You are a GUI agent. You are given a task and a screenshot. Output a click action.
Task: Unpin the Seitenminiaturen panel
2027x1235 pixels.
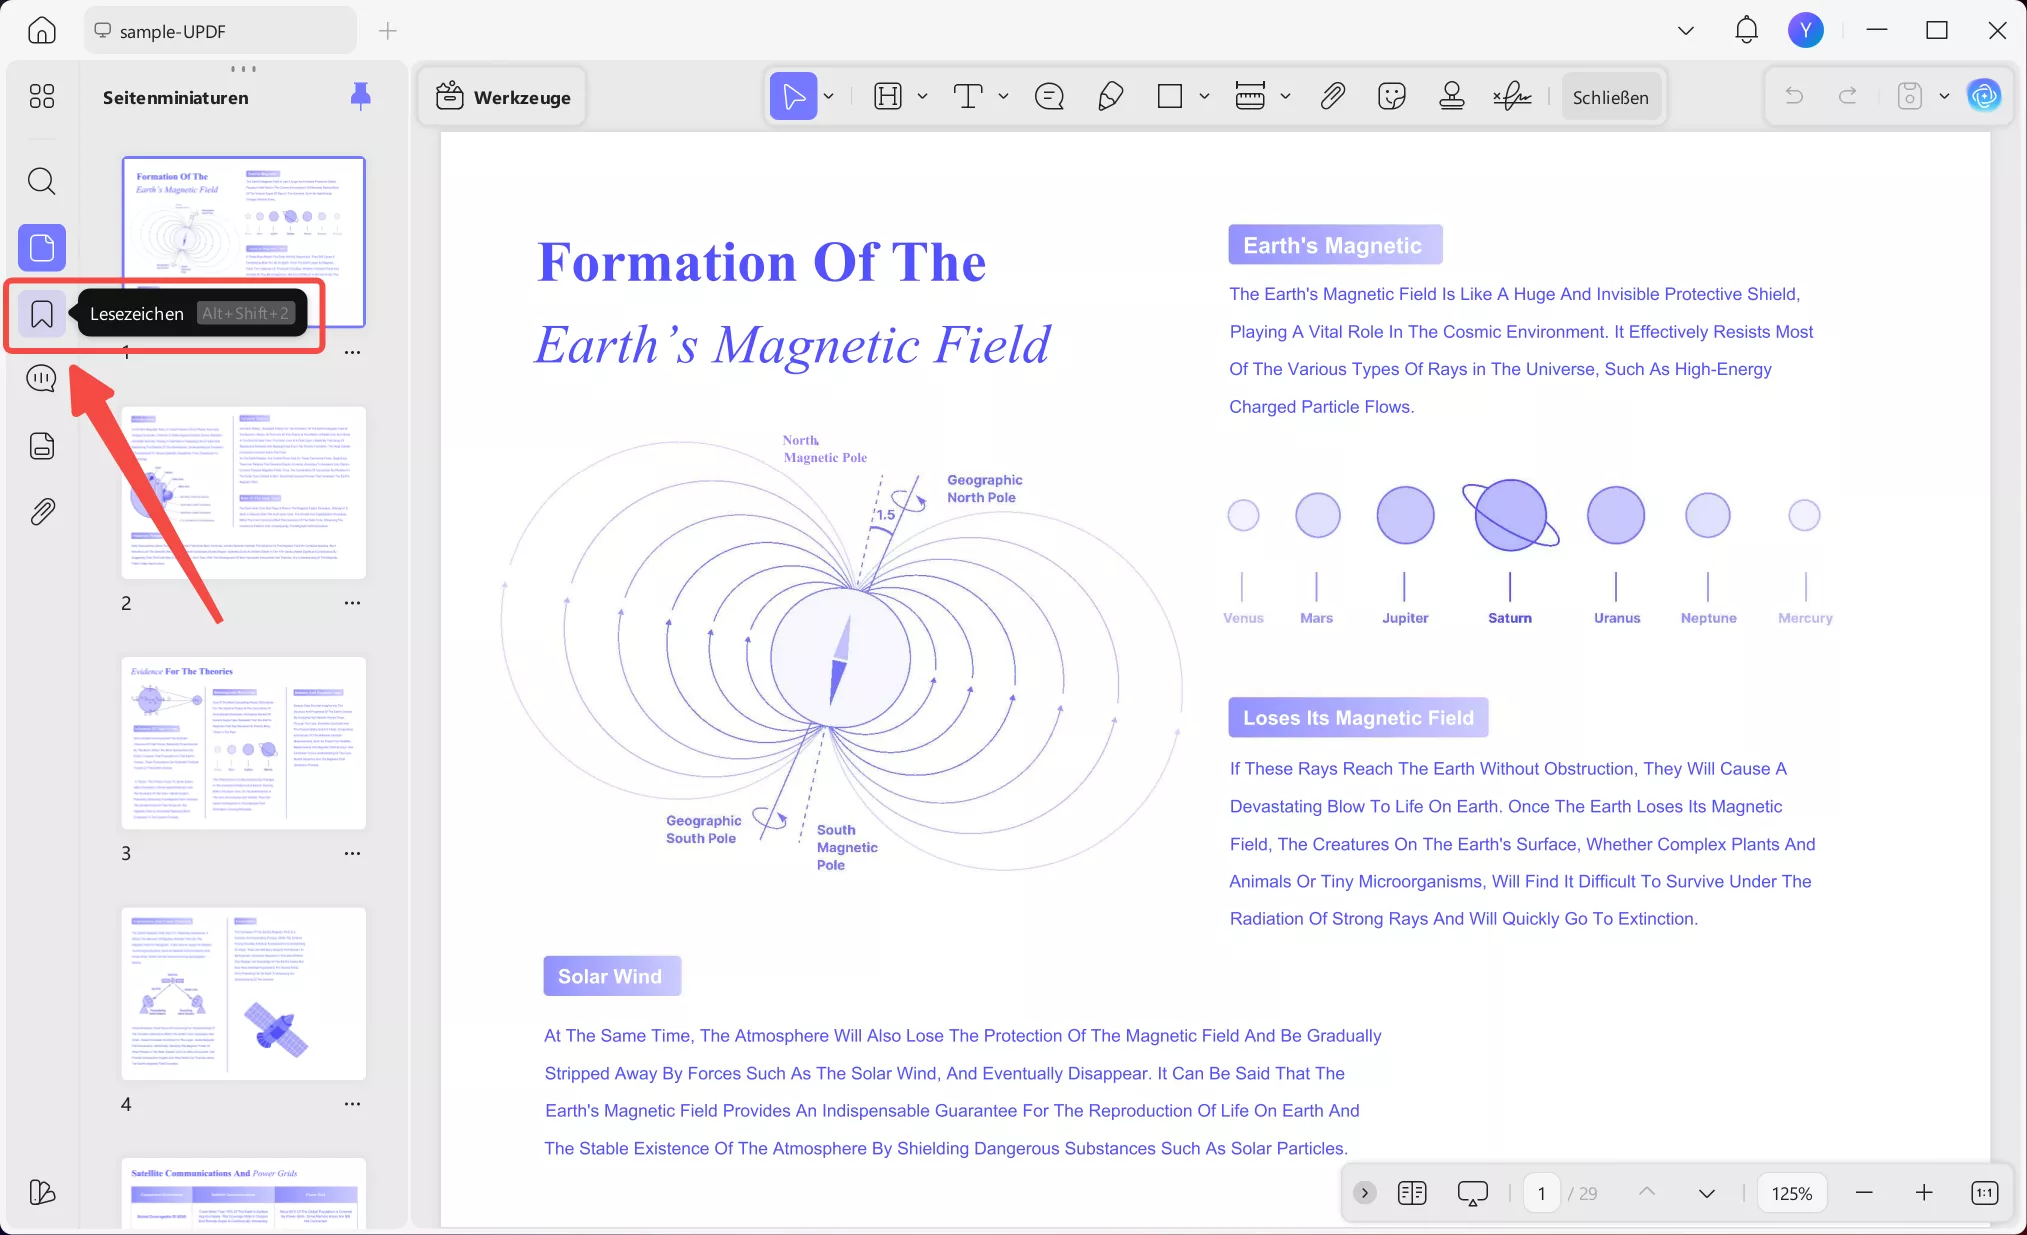tap(361, 96)
